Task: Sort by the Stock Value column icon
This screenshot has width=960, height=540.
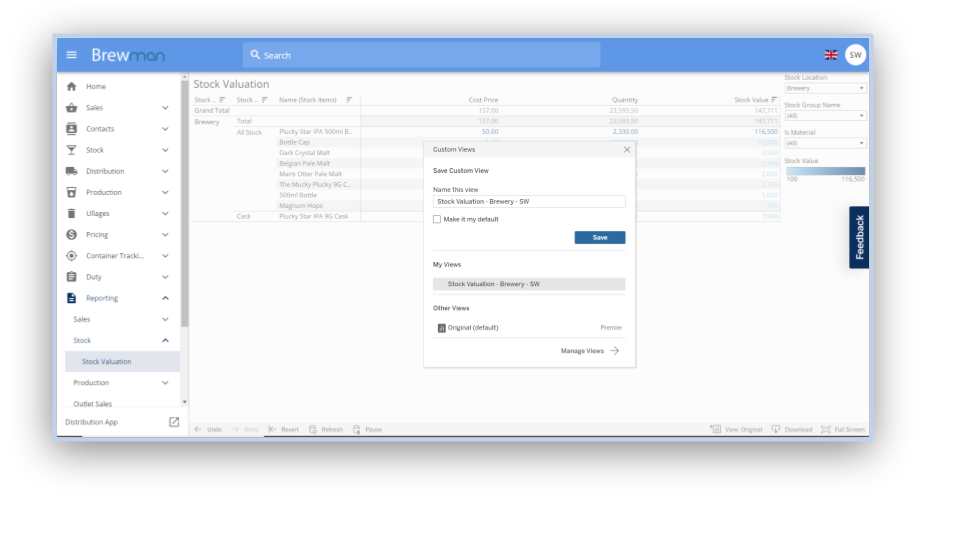Action: click(774, 100)
